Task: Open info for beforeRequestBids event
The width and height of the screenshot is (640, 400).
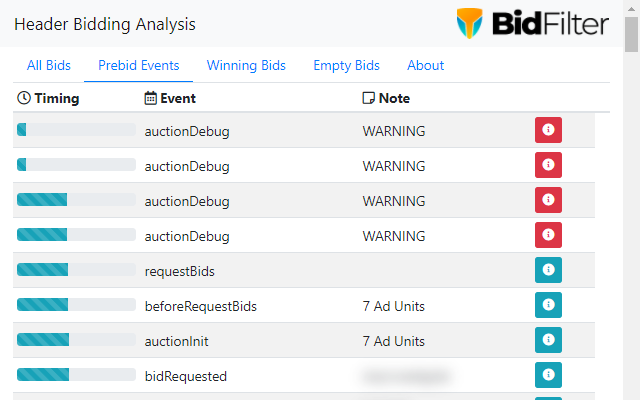Action: [x=548, y=305]
